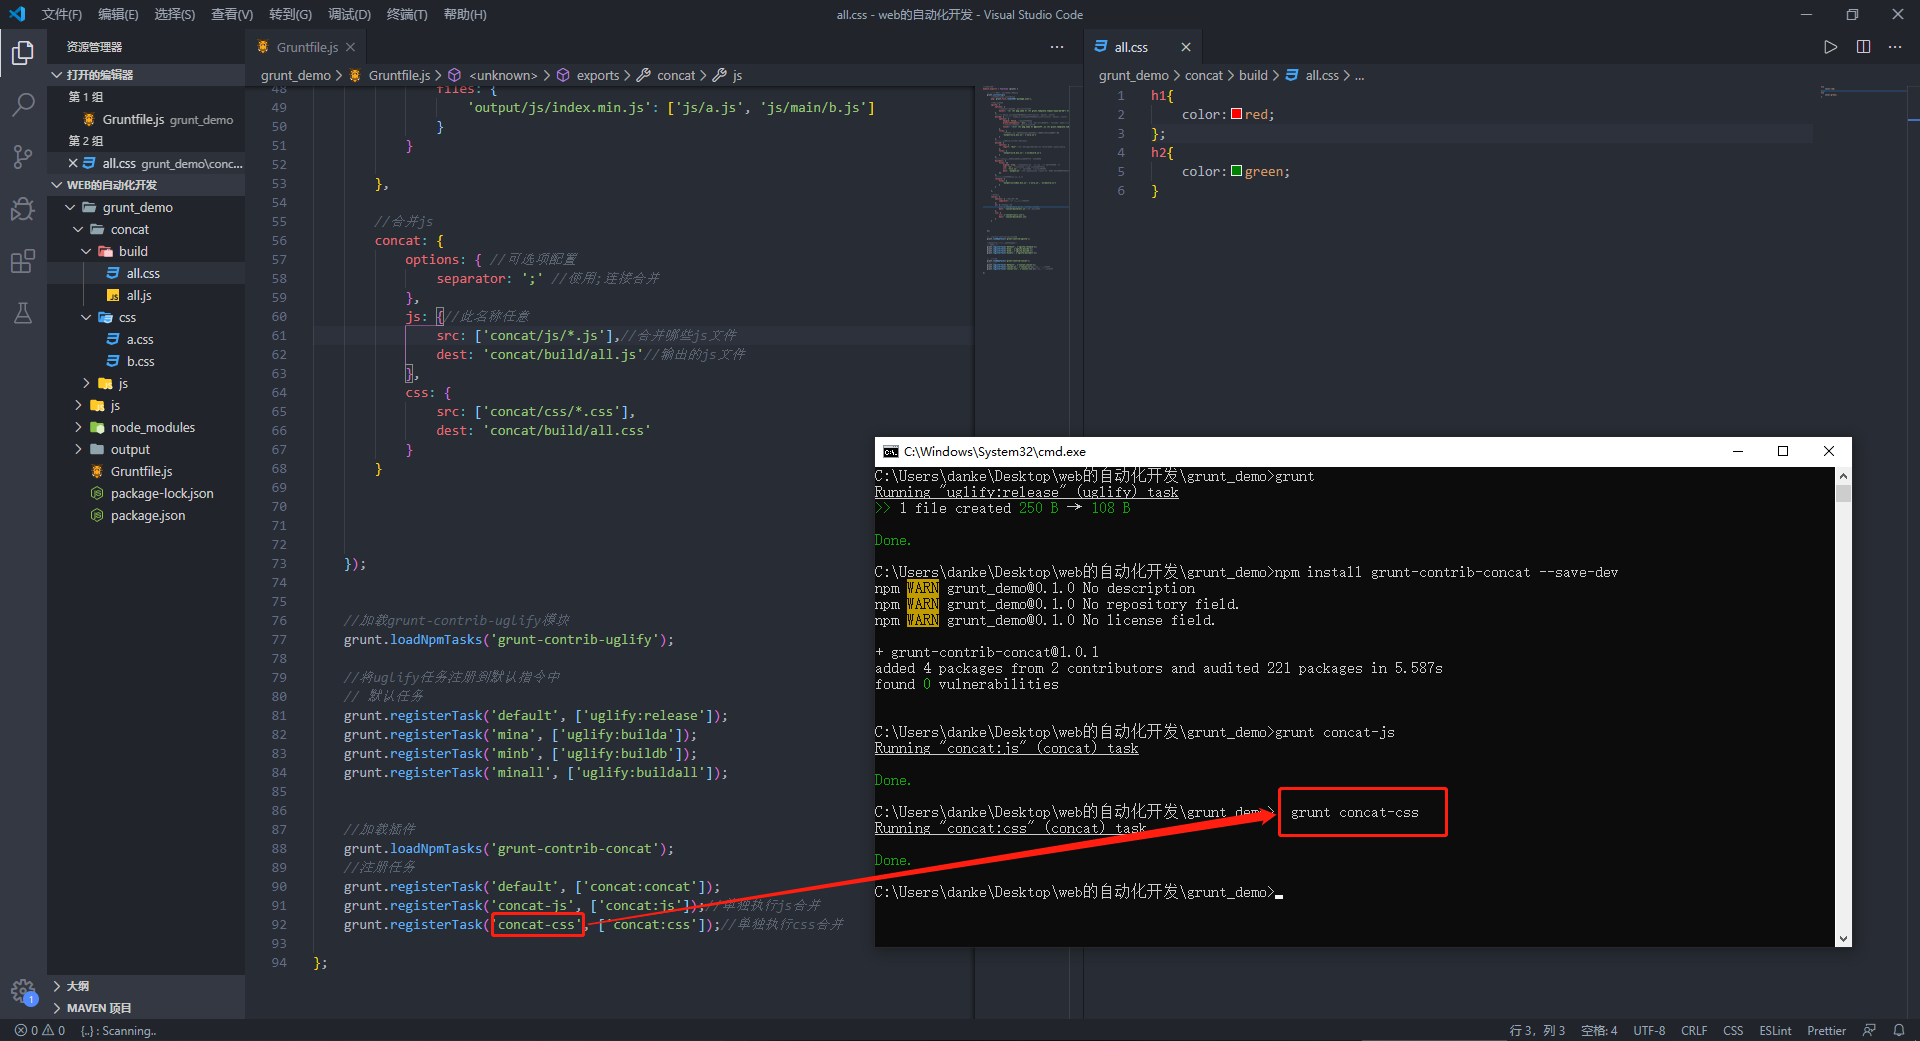Split the all.css editor
Screen dimensions: 1920x1041
(x=1863, y=47)
